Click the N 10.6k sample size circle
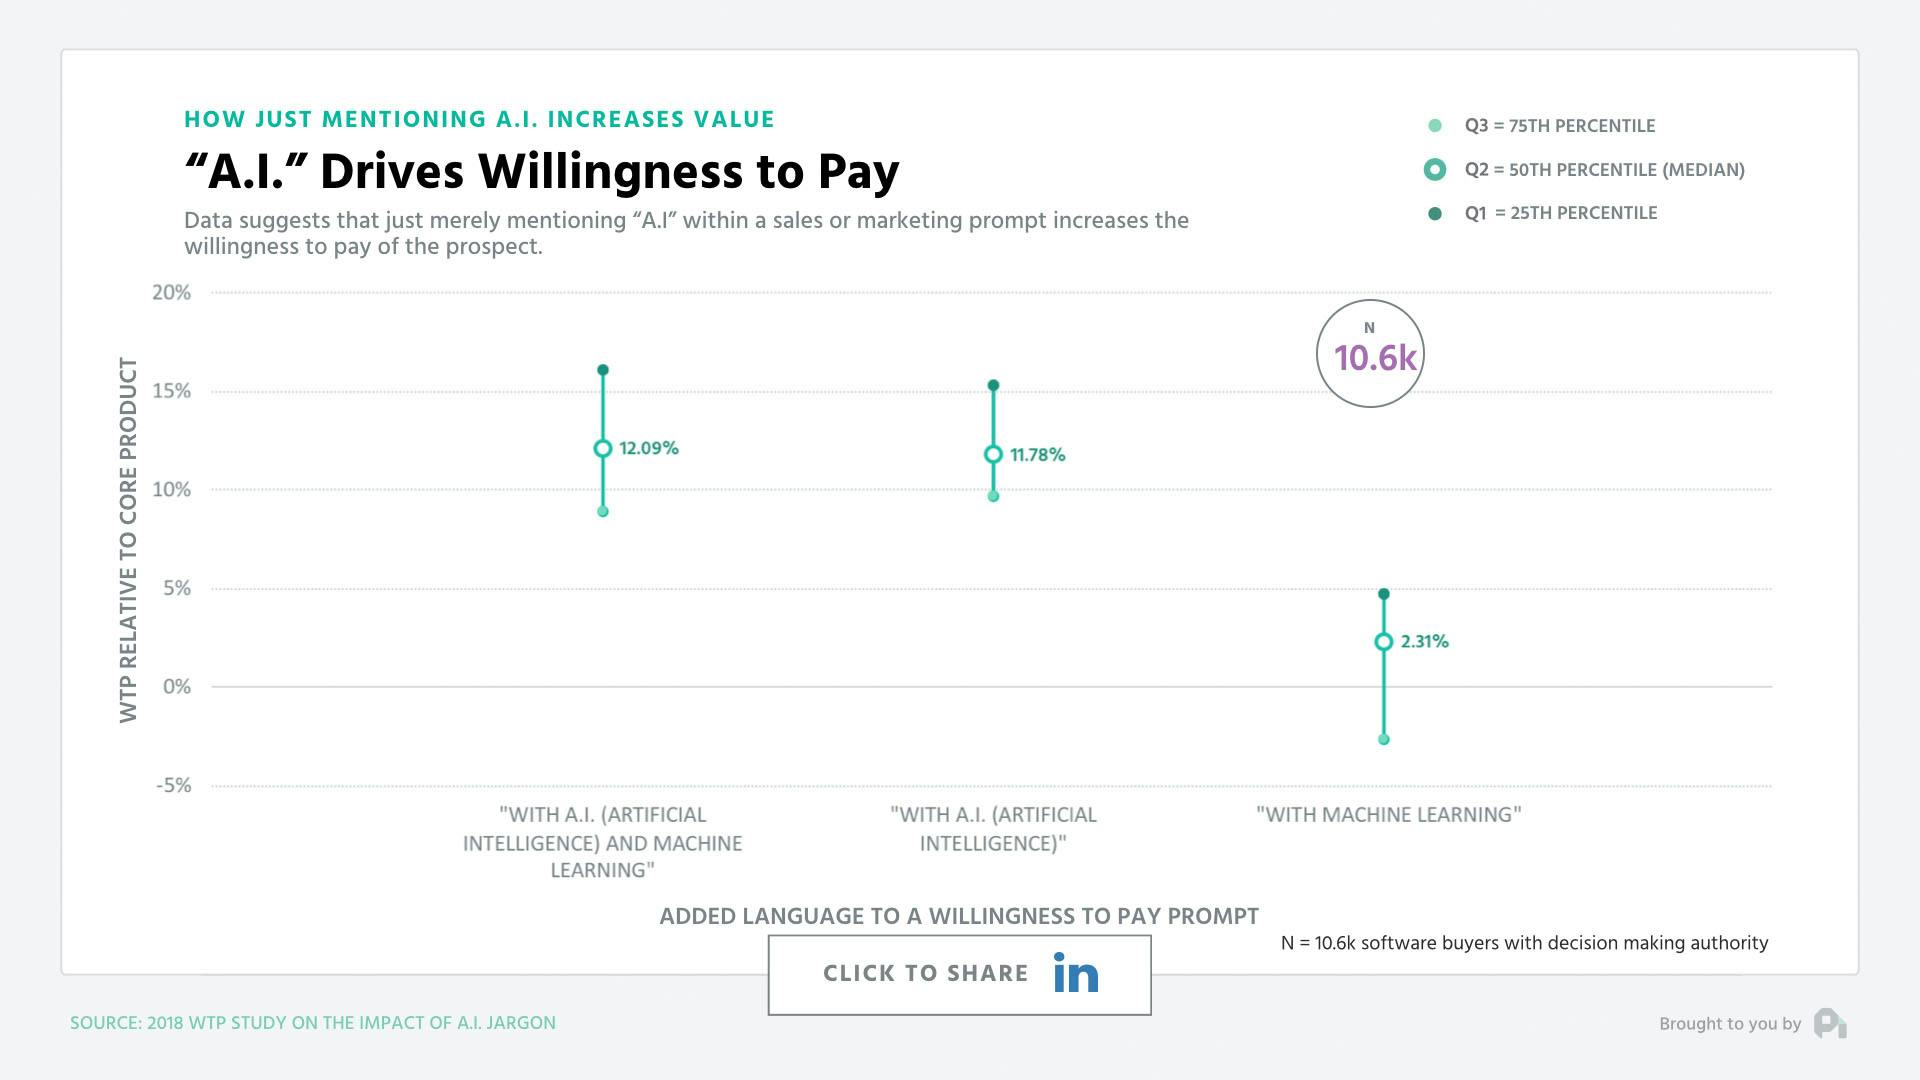The image size is (1920, 1080). click(1370, 352)
